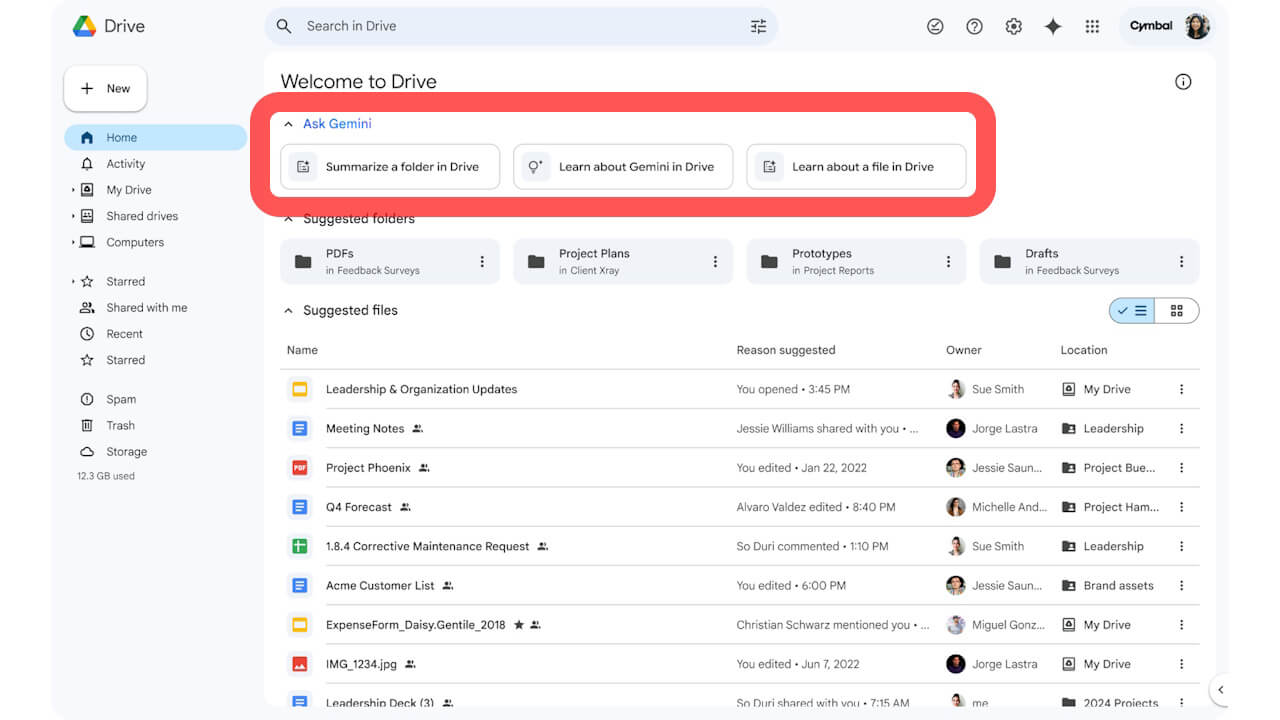Screen dimensions: 1280x720
Task: Open advanced search filter options icon
Action: [758, 27]
